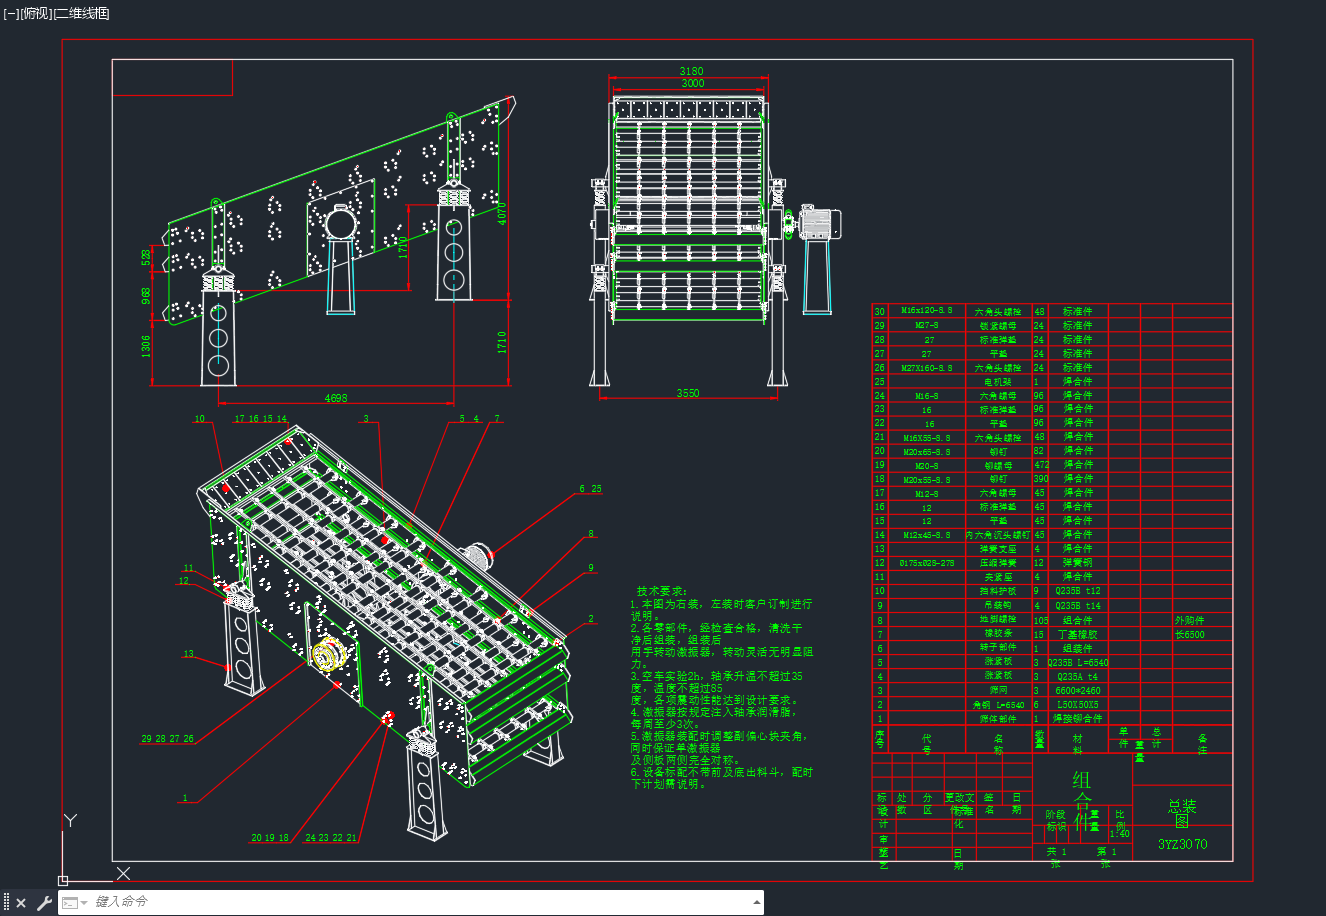Show recent commands list icon
Viewport: 1326px width, 916px height.
coord(74,903)
